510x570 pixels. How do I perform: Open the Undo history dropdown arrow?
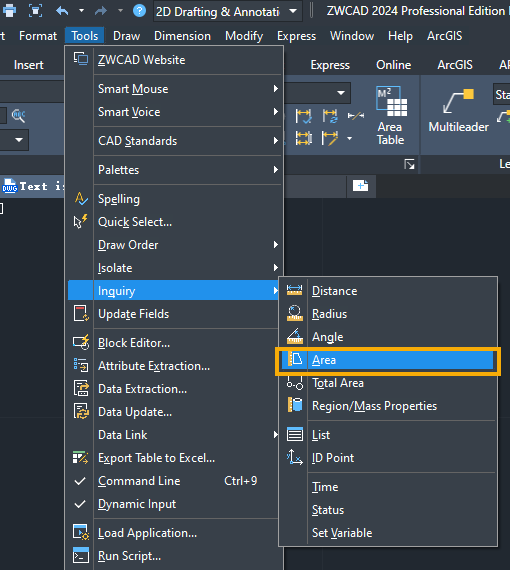coord(81,11)
